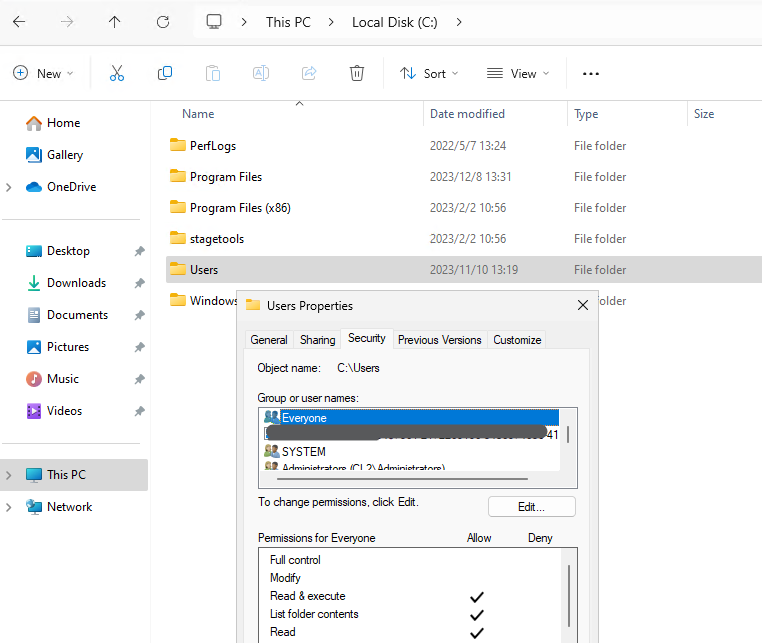Switch to the Security tab
The height and width of the screenshot is (643, 762).
pos(367,338)
